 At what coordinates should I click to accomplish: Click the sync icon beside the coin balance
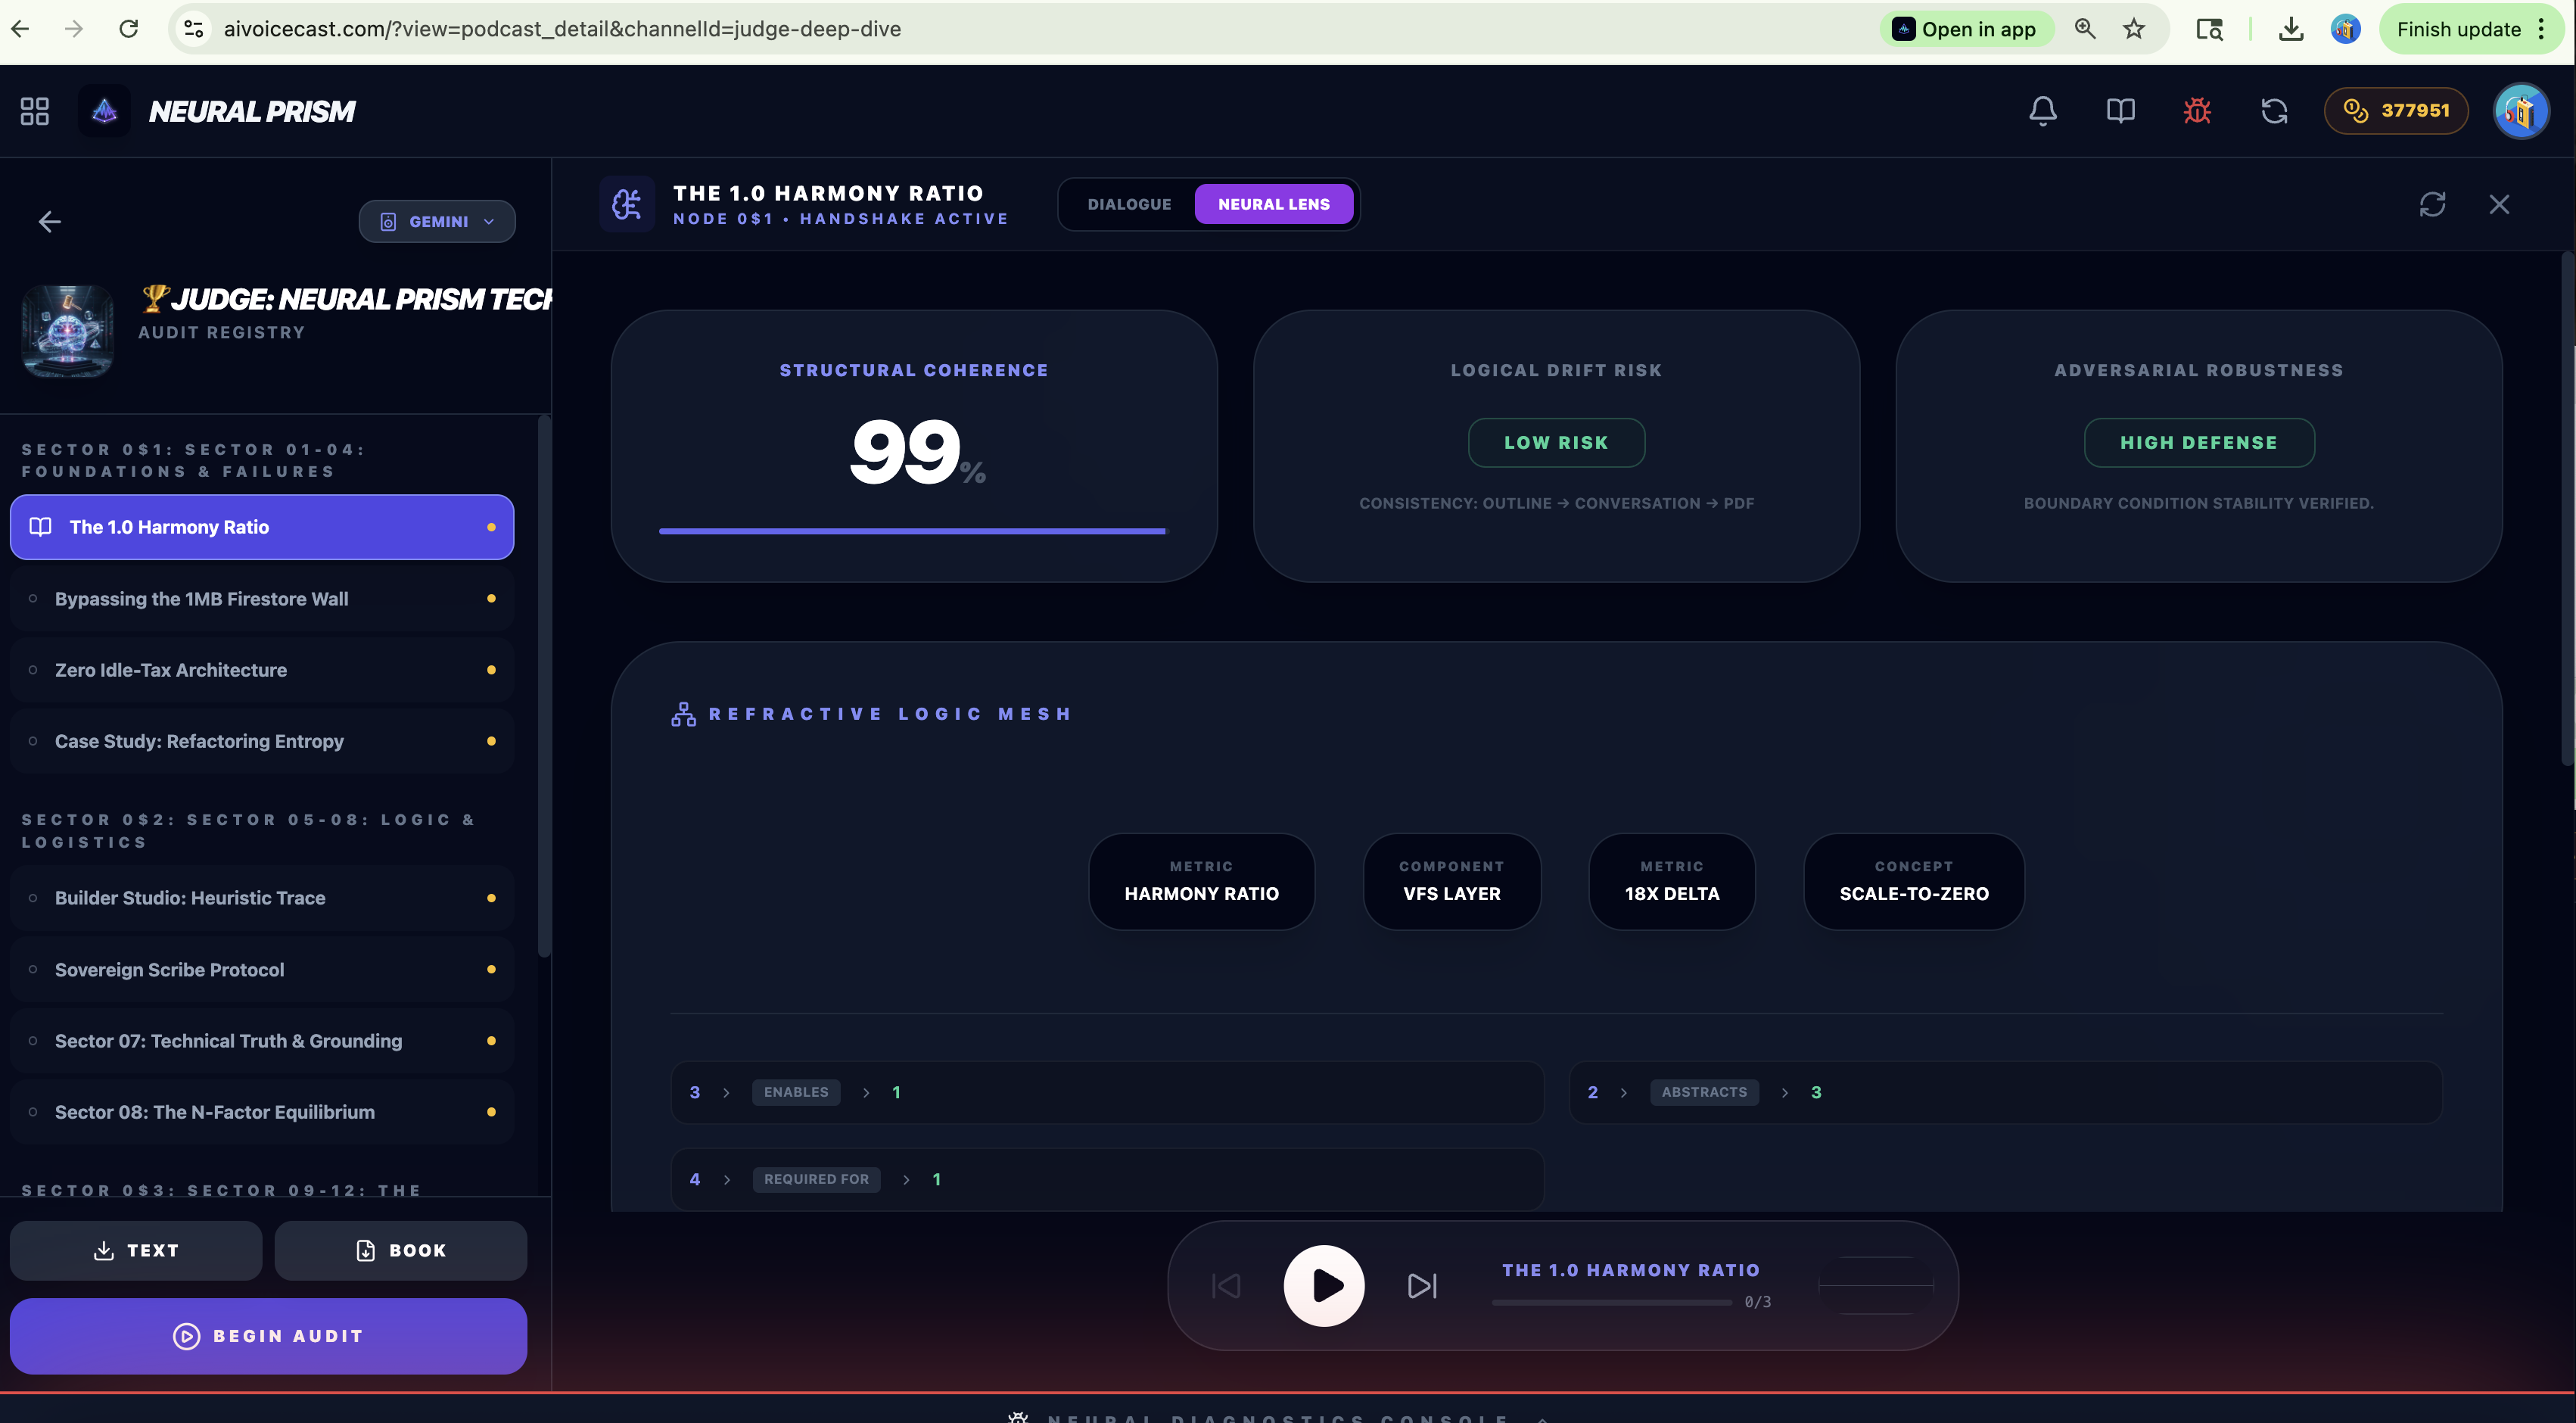click(2274, 110)
